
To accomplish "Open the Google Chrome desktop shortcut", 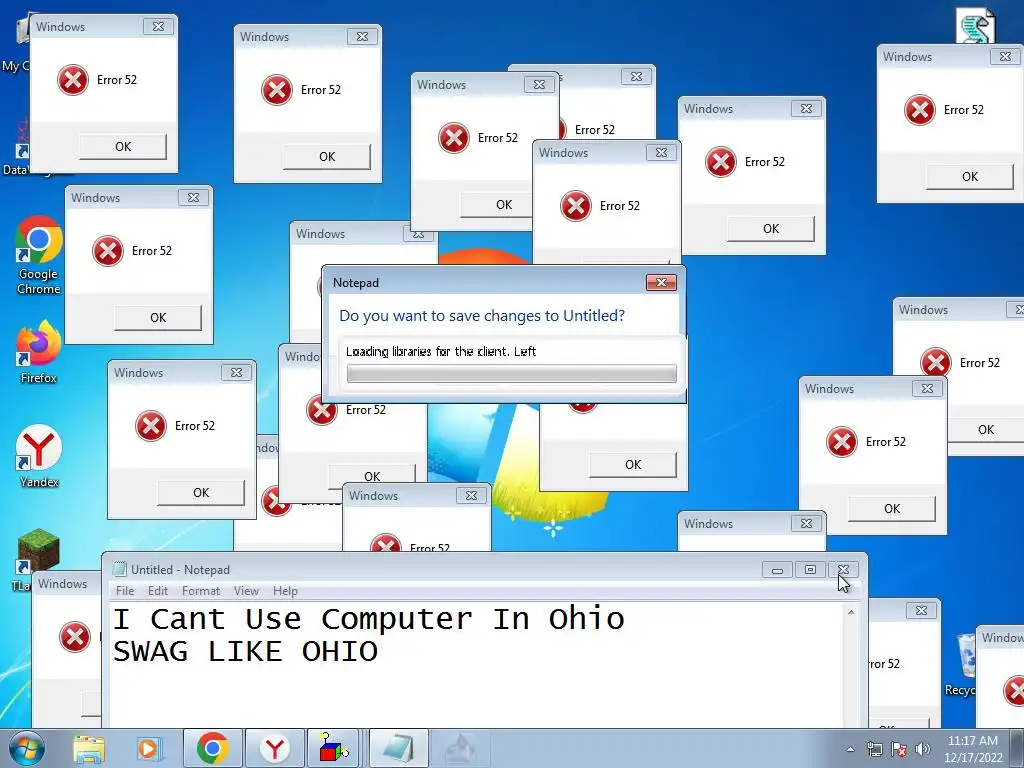I will point(39,255).
